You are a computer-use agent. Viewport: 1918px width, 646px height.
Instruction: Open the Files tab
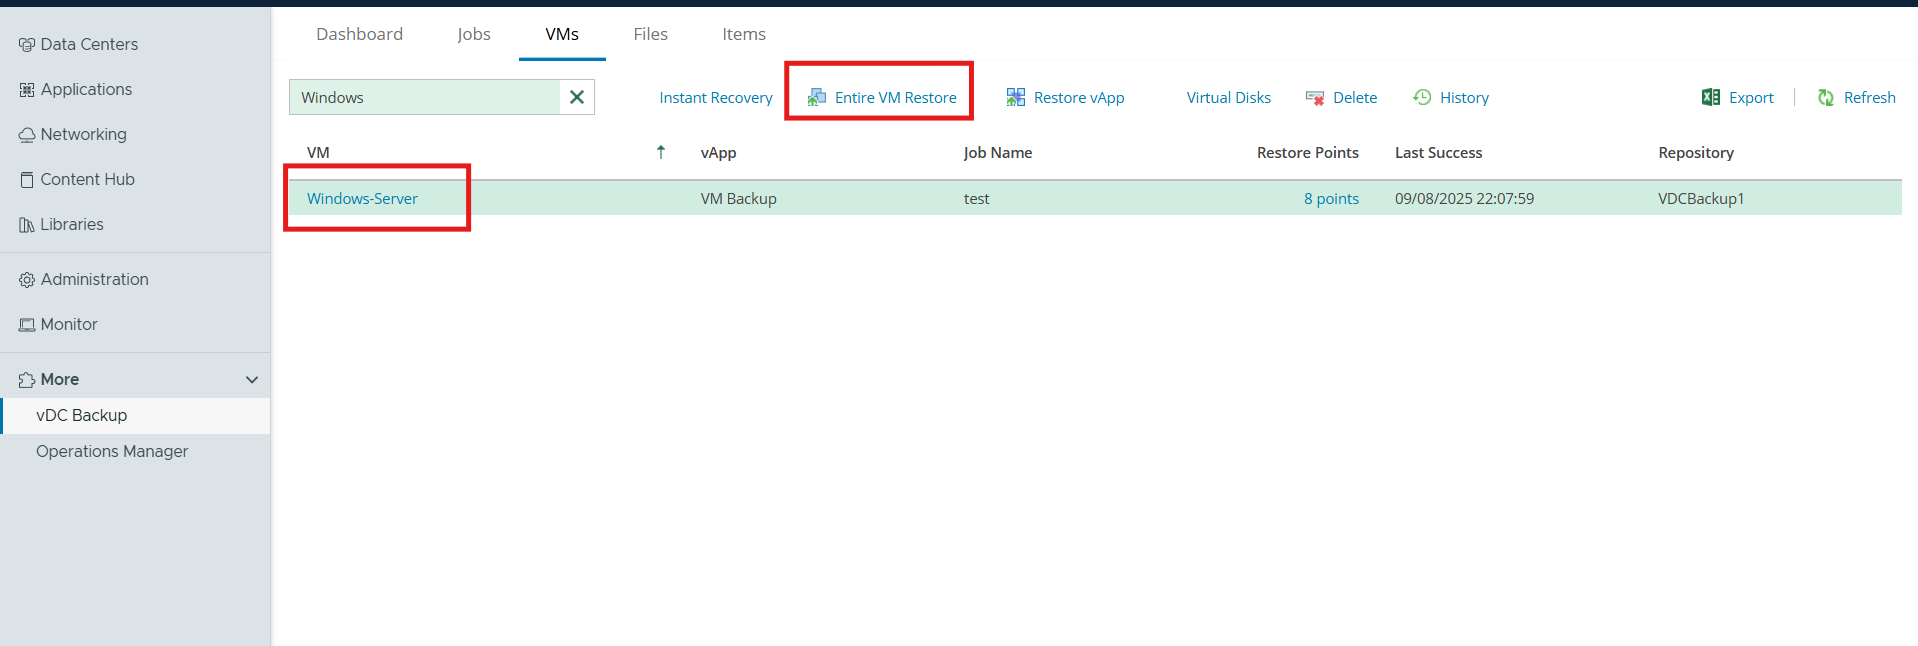tap(651, 34)
